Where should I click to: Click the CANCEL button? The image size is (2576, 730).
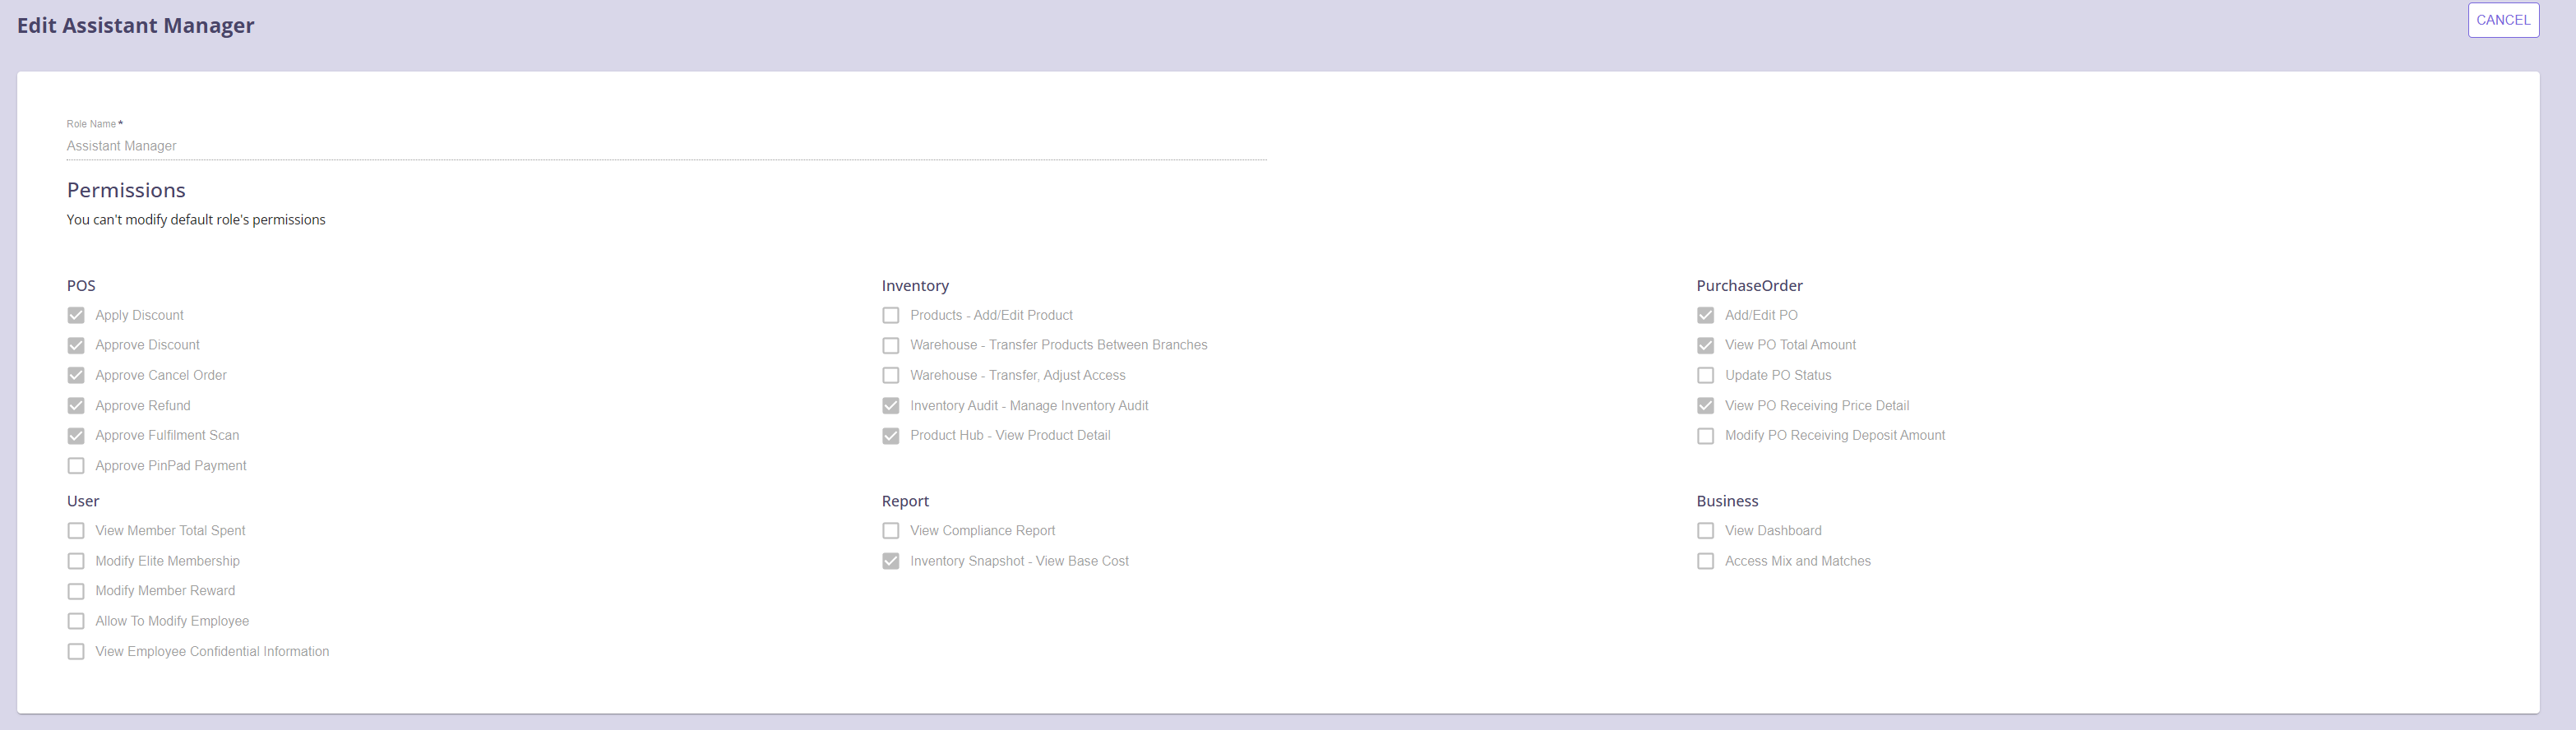[2503, 20]
